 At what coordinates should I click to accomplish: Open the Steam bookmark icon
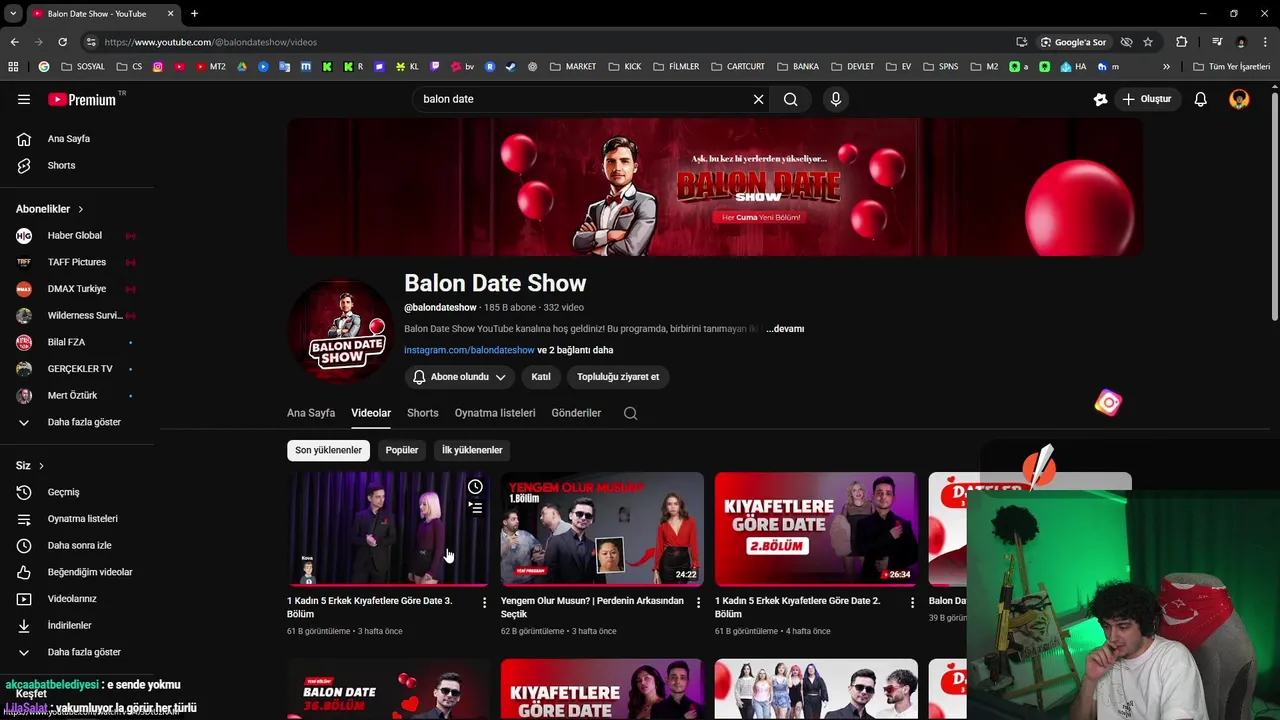point(511,67)
